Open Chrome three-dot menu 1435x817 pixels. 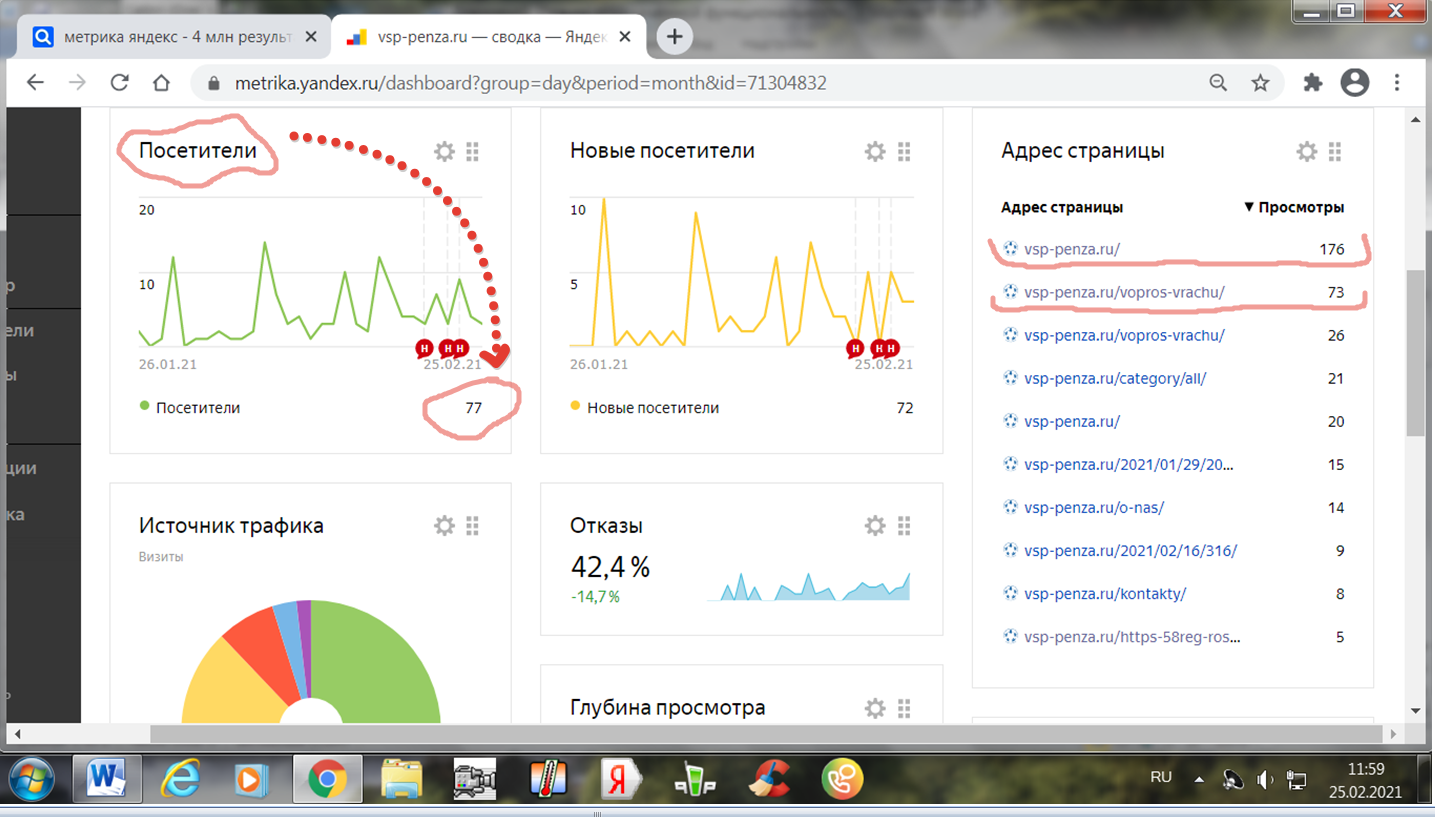click(1397, 83)
